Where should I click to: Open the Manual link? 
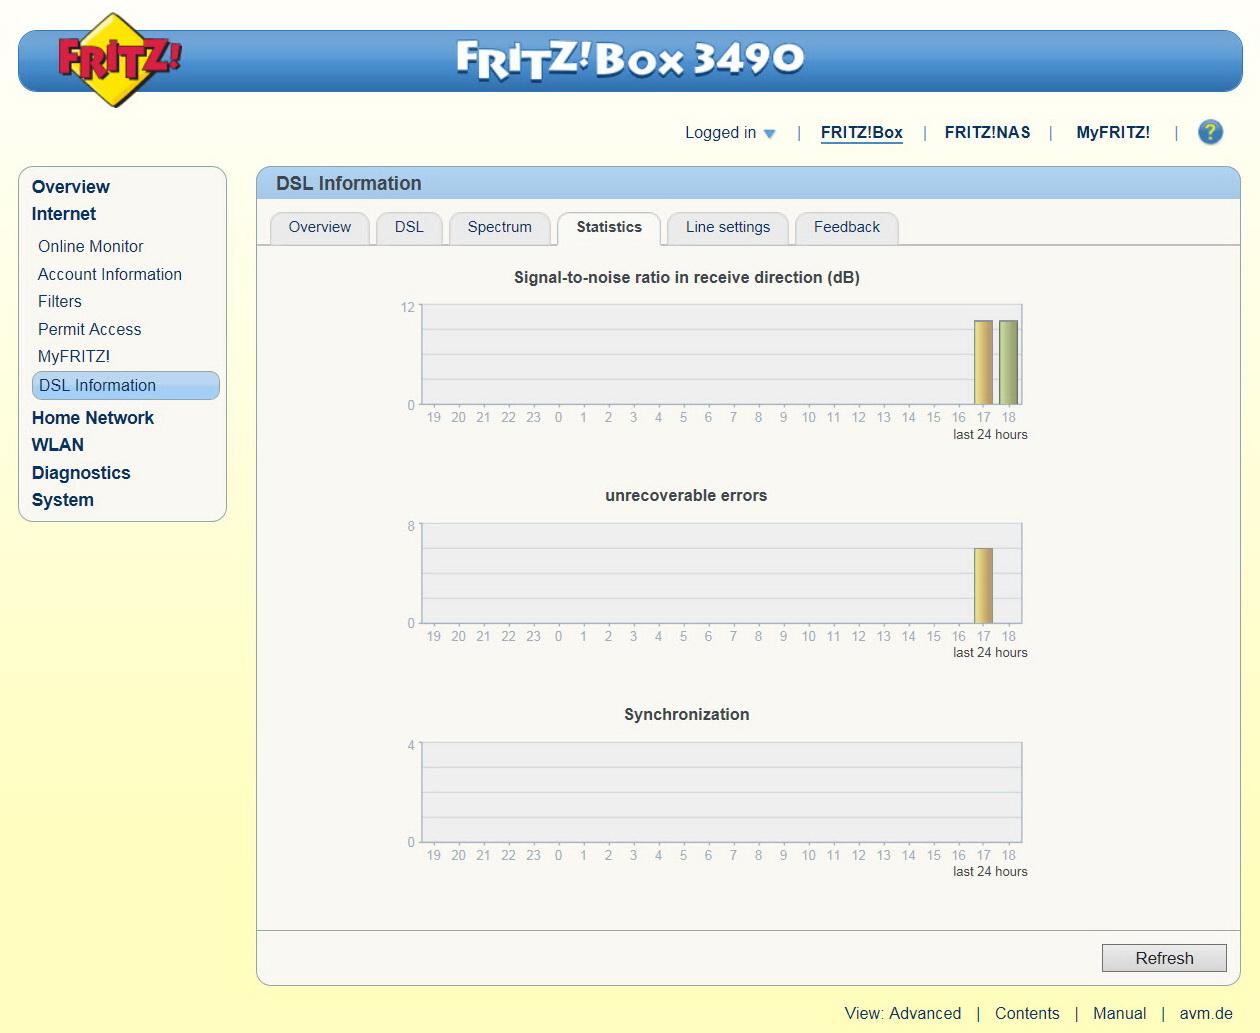pos(1120,1013)
